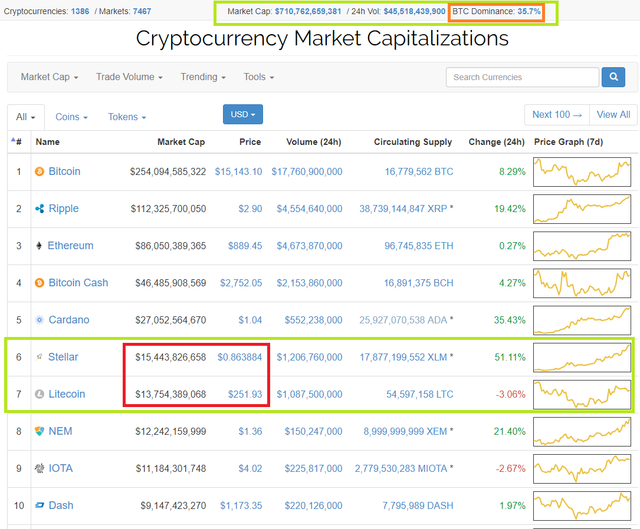This screenshot has width=640, height=529.
Task: Click the Bitcoin Cash logo icon
Action: [39, 283]
